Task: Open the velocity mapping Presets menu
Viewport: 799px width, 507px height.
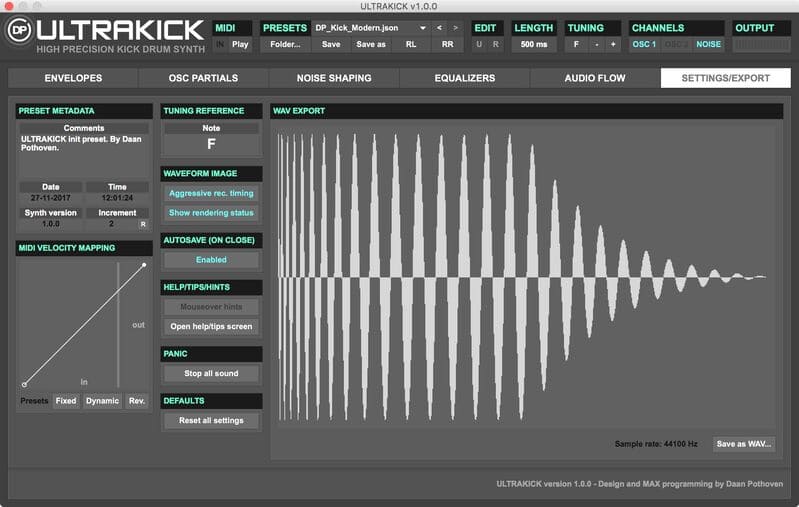Action: pos(34,401)
